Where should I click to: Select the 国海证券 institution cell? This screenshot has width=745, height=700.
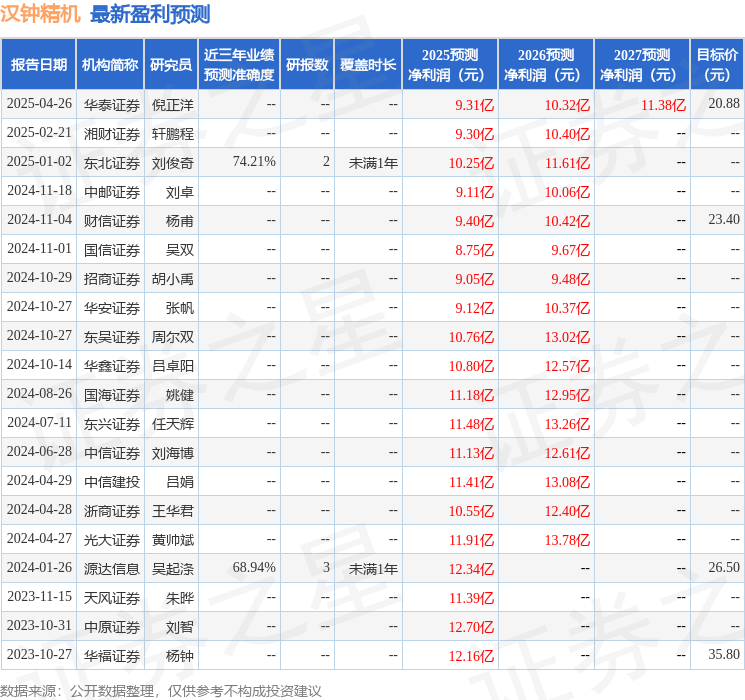point(112,395)
